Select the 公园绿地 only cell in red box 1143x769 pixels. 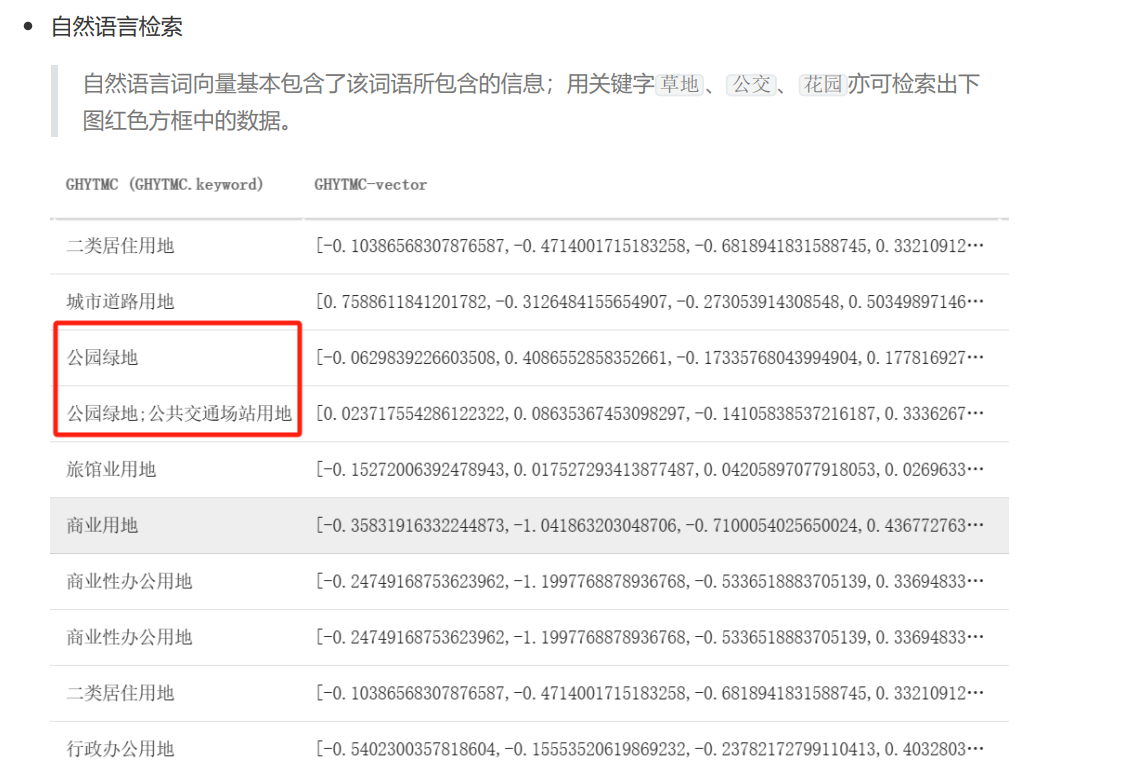pos(102,358)
